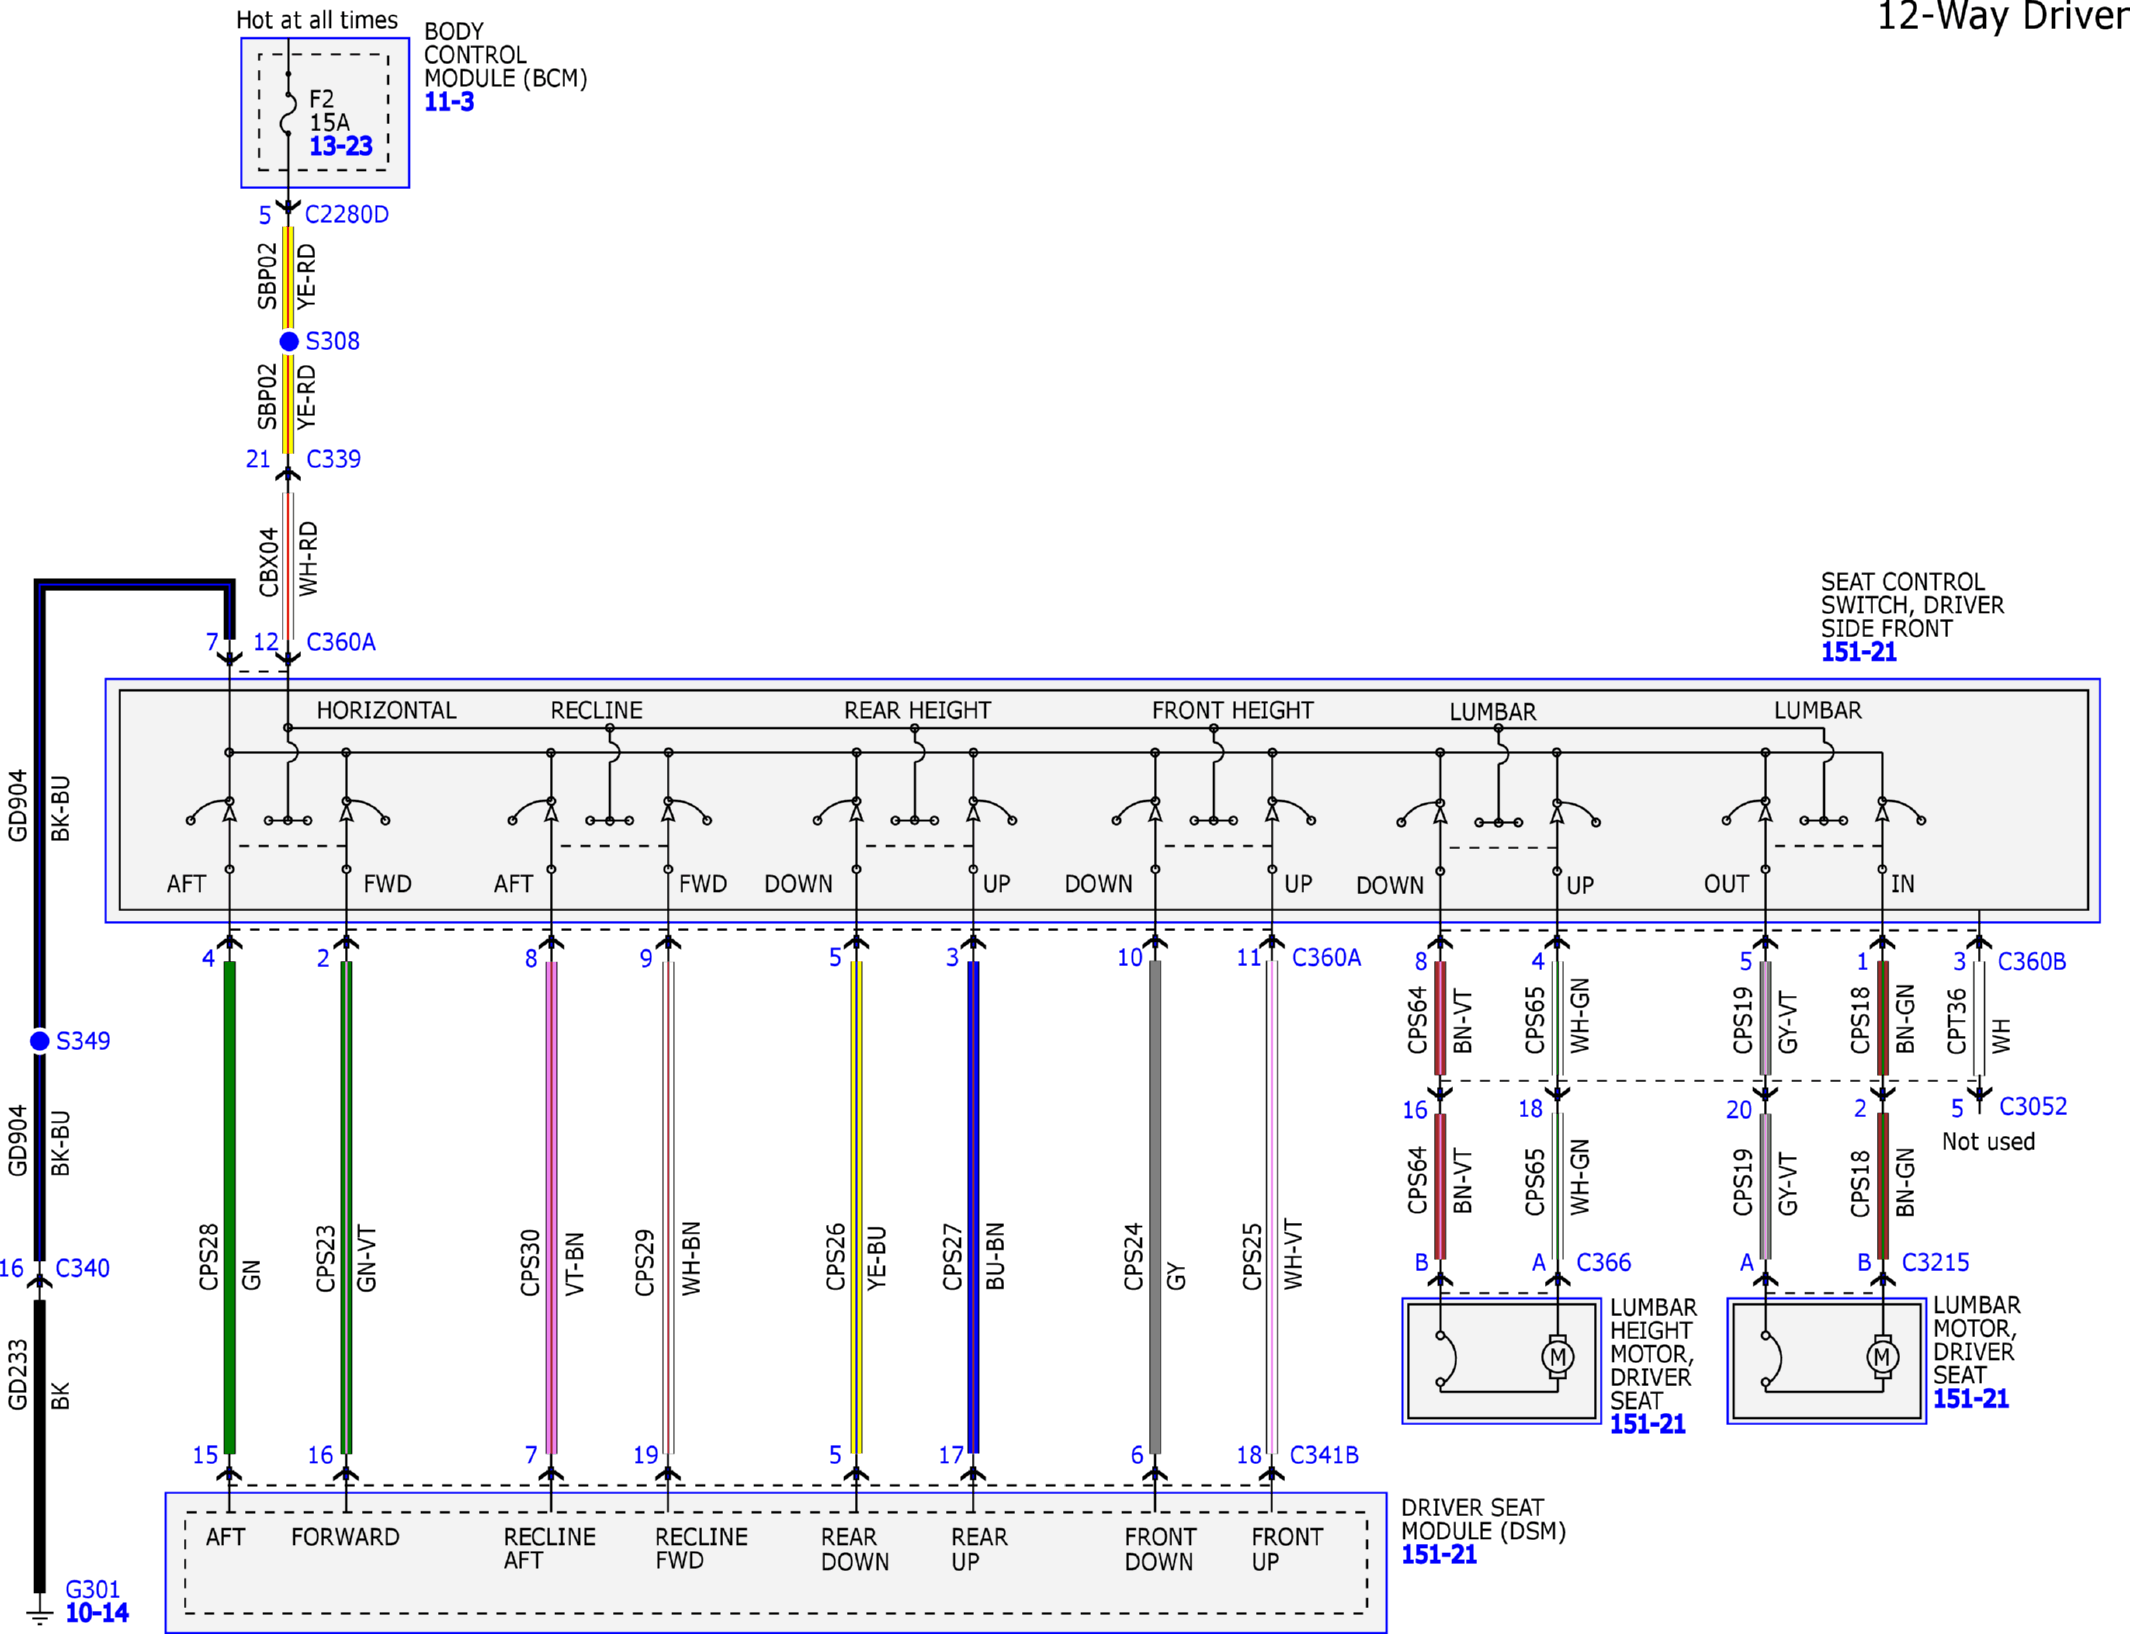Click the blue CPS27 BU-BN wire
Viewport: 2130px width, 1634px height.
pos(973,1207)
